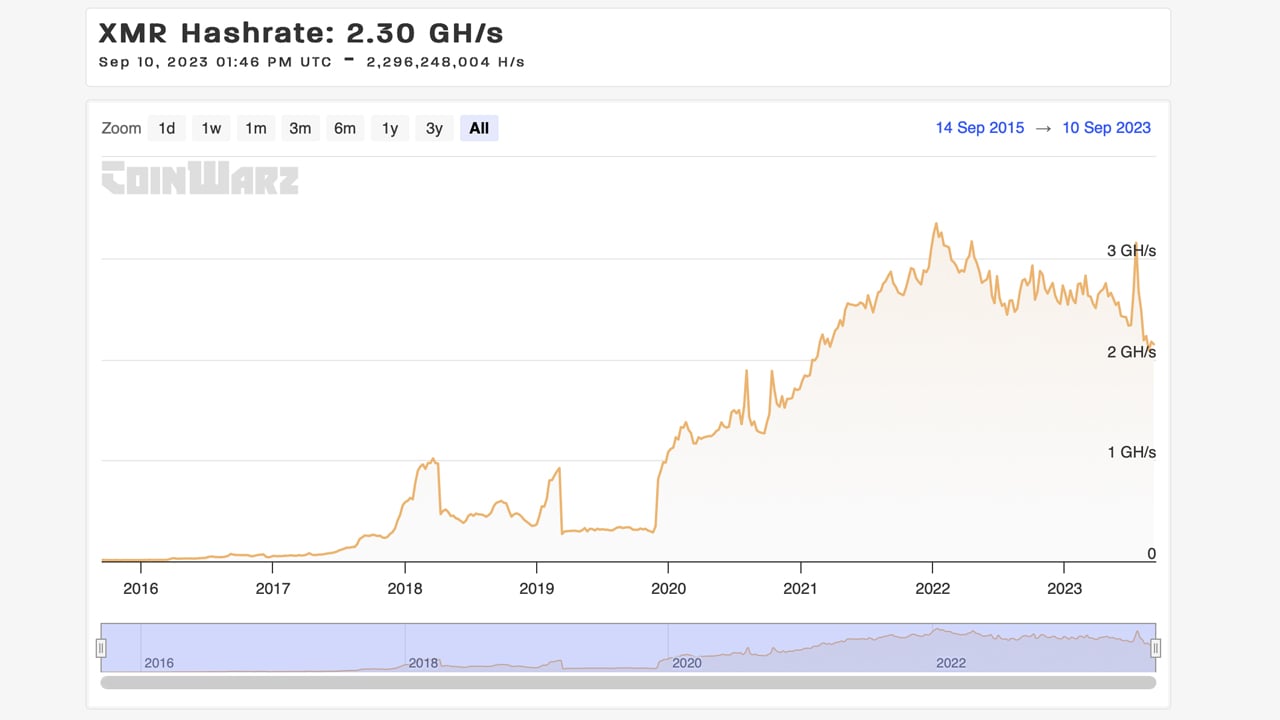
Task: Select the 1y zoom range
Action: click(x=390, y=128)
